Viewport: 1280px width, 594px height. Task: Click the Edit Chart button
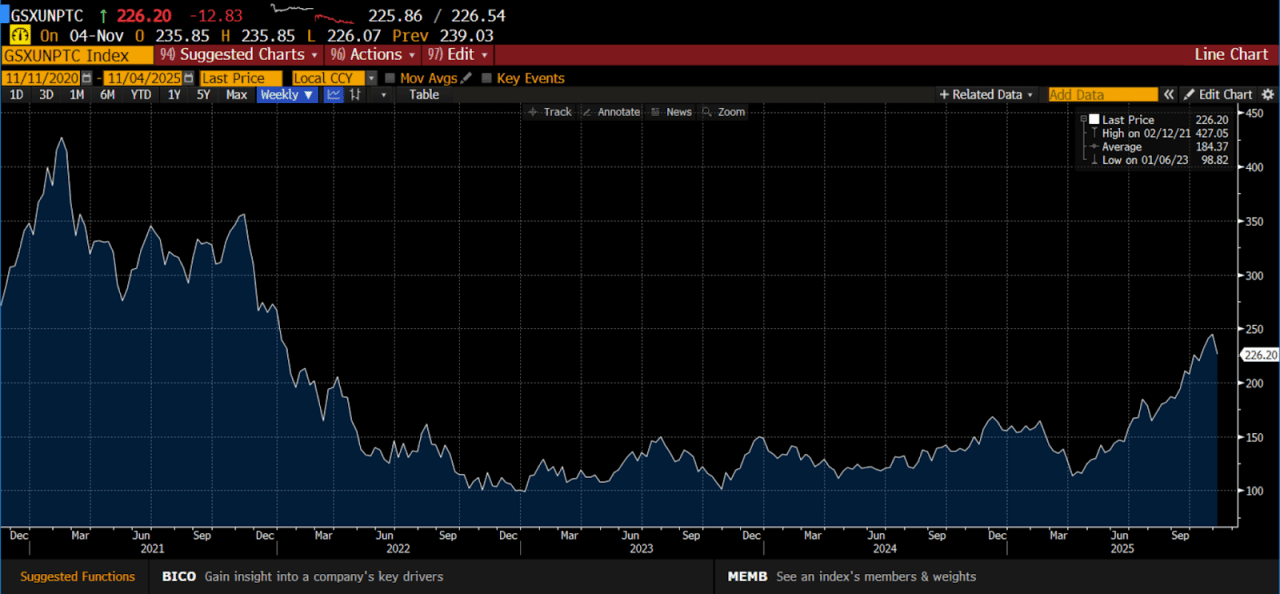[1217, 95]
